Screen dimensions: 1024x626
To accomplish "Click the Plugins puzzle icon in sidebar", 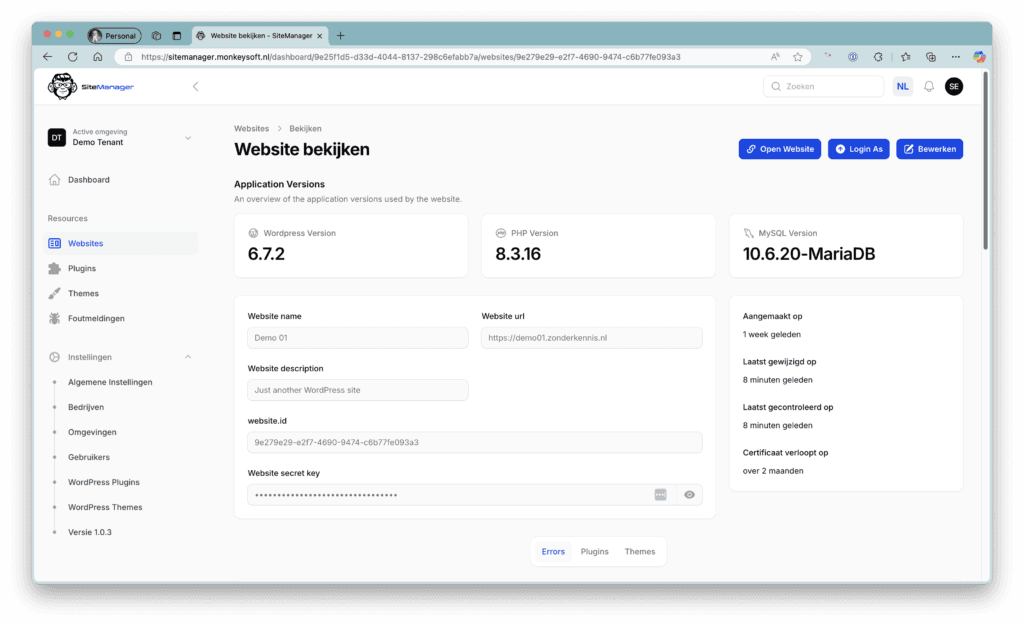I will (55, 269).
